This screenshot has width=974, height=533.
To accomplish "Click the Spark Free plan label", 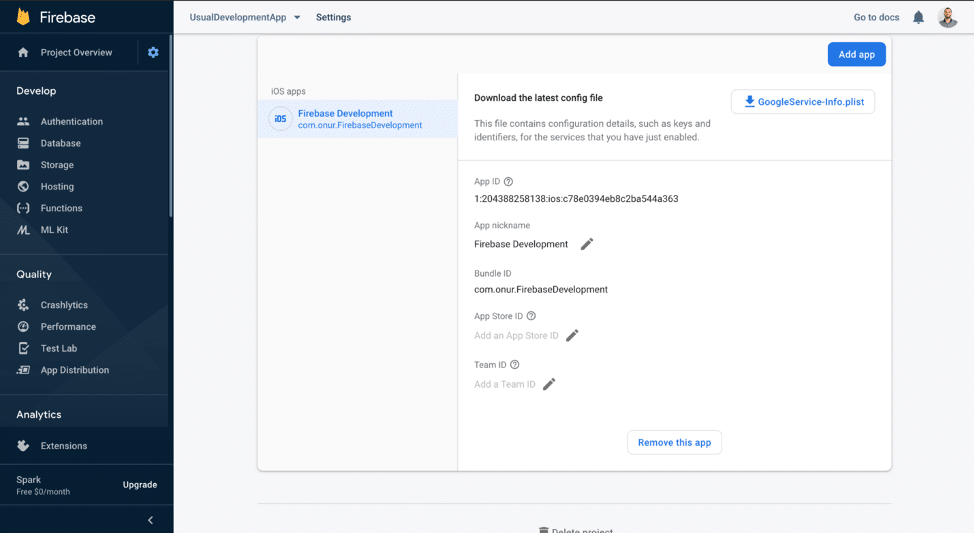I will [43, 485].
